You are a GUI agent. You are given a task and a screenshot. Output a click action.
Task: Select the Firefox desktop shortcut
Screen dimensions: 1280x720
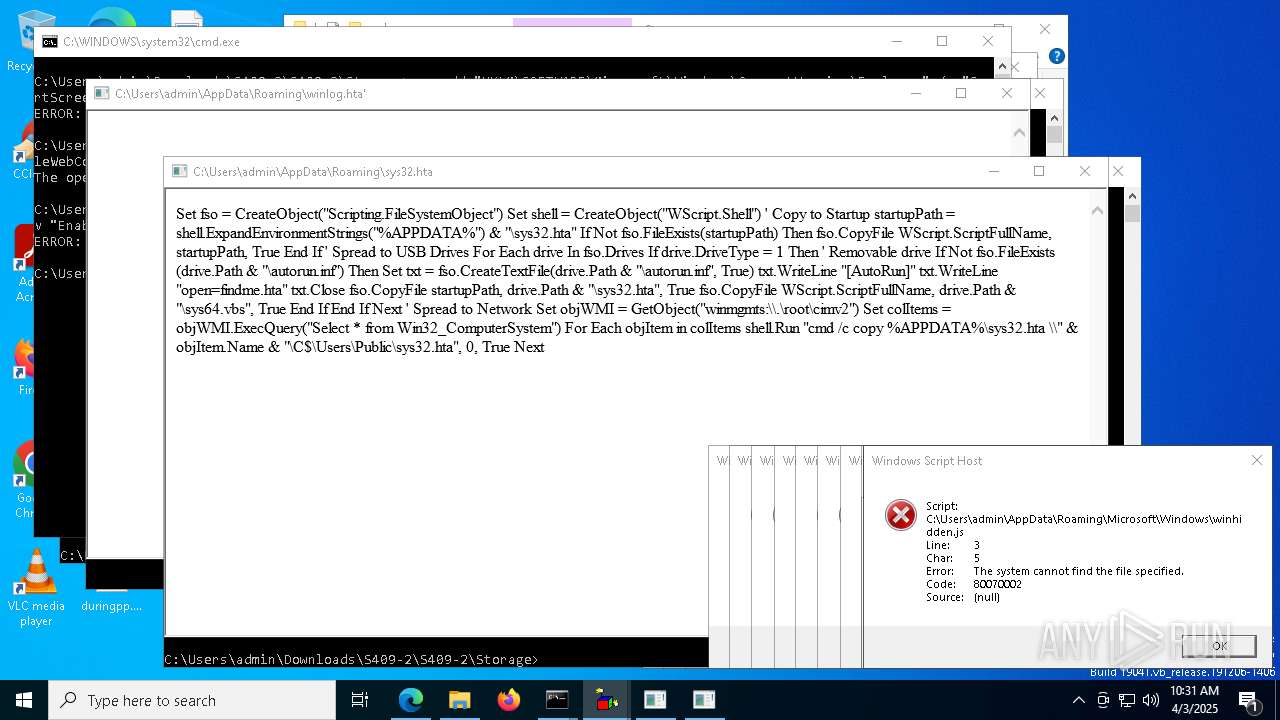point(25,365)
